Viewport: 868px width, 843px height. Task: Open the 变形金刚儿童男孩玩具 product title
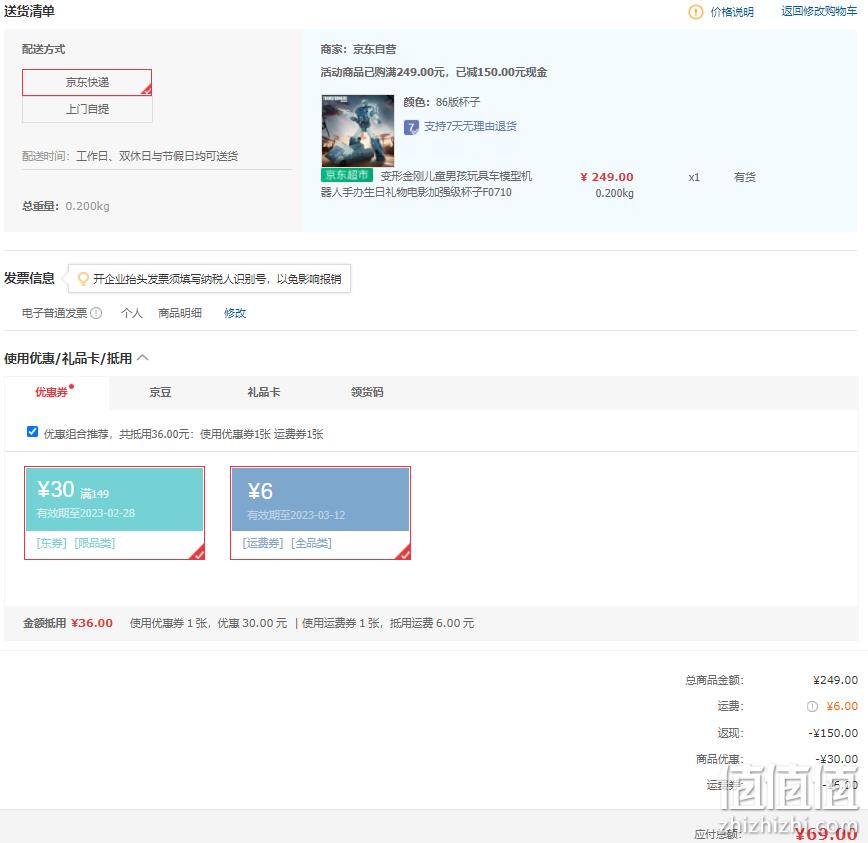click(x=426, y=184)
